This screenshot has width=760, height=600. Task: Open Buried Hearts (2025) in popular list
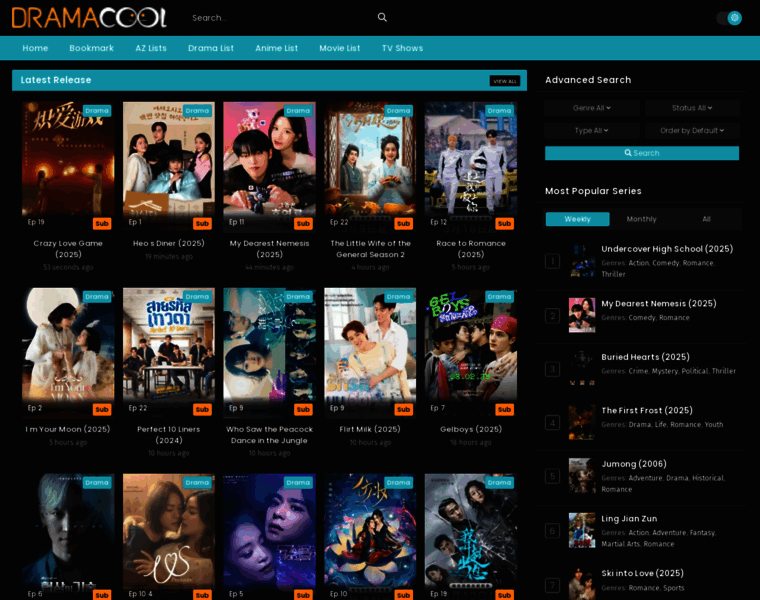[x=645, y=357]
